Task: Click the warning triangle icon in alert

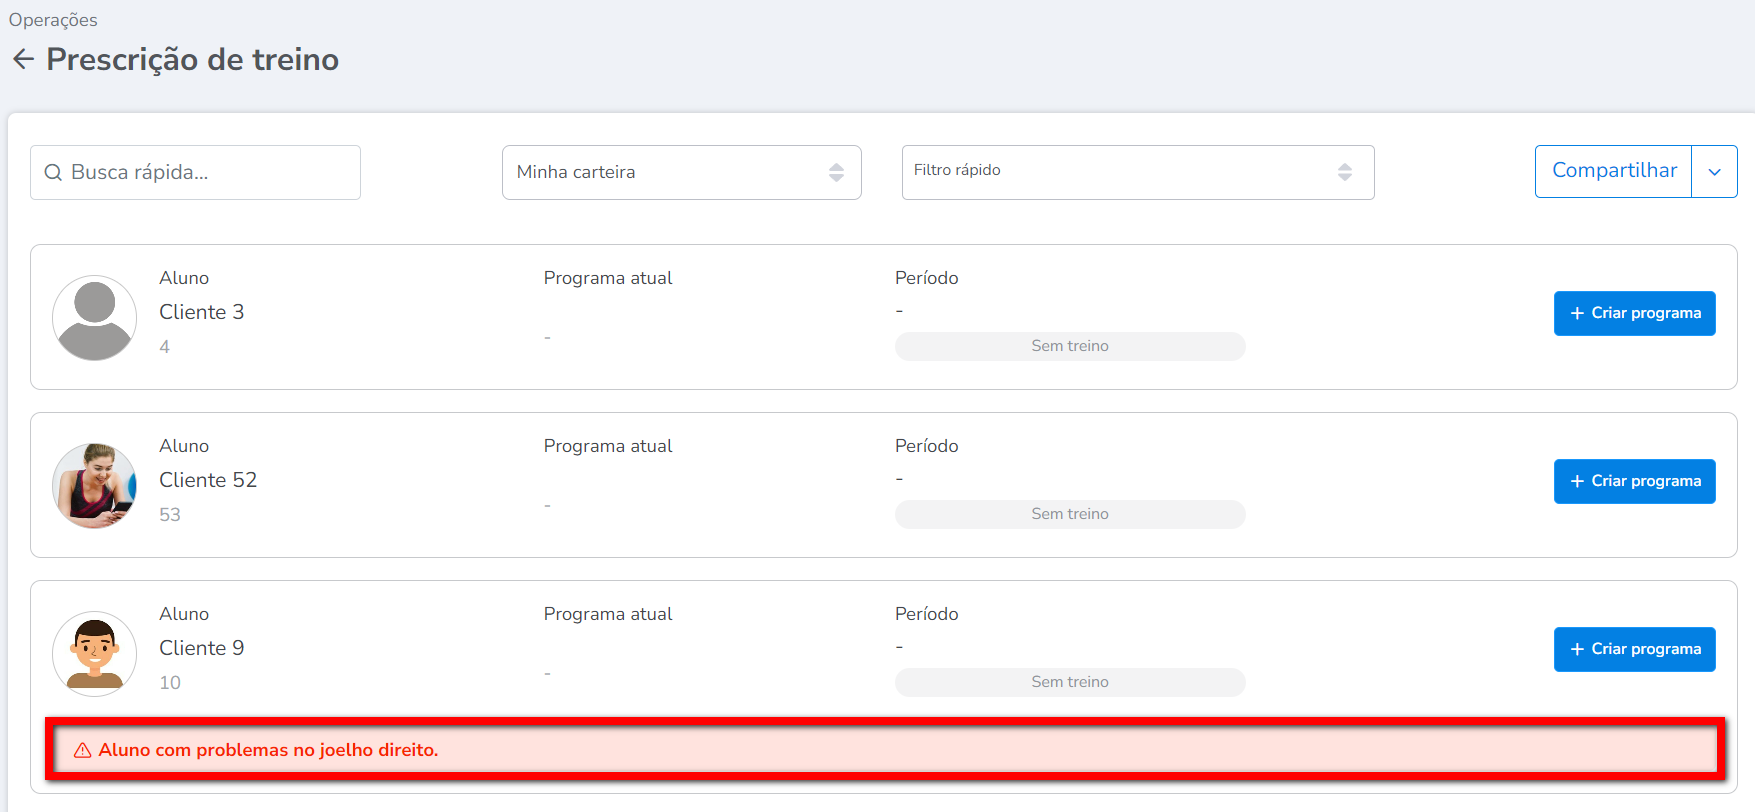Action: coord(83,750)
